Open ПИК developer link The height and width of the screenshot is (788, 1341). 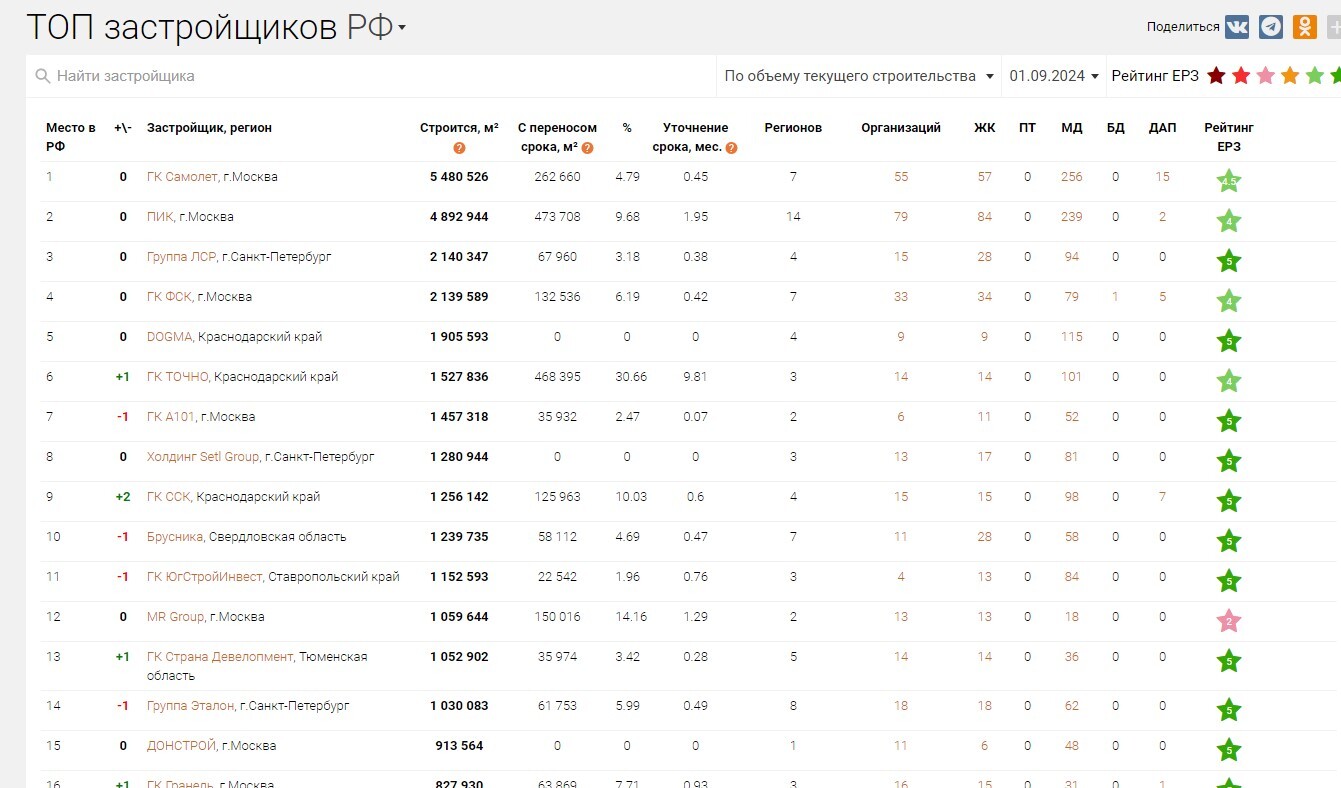click(160, 217)
